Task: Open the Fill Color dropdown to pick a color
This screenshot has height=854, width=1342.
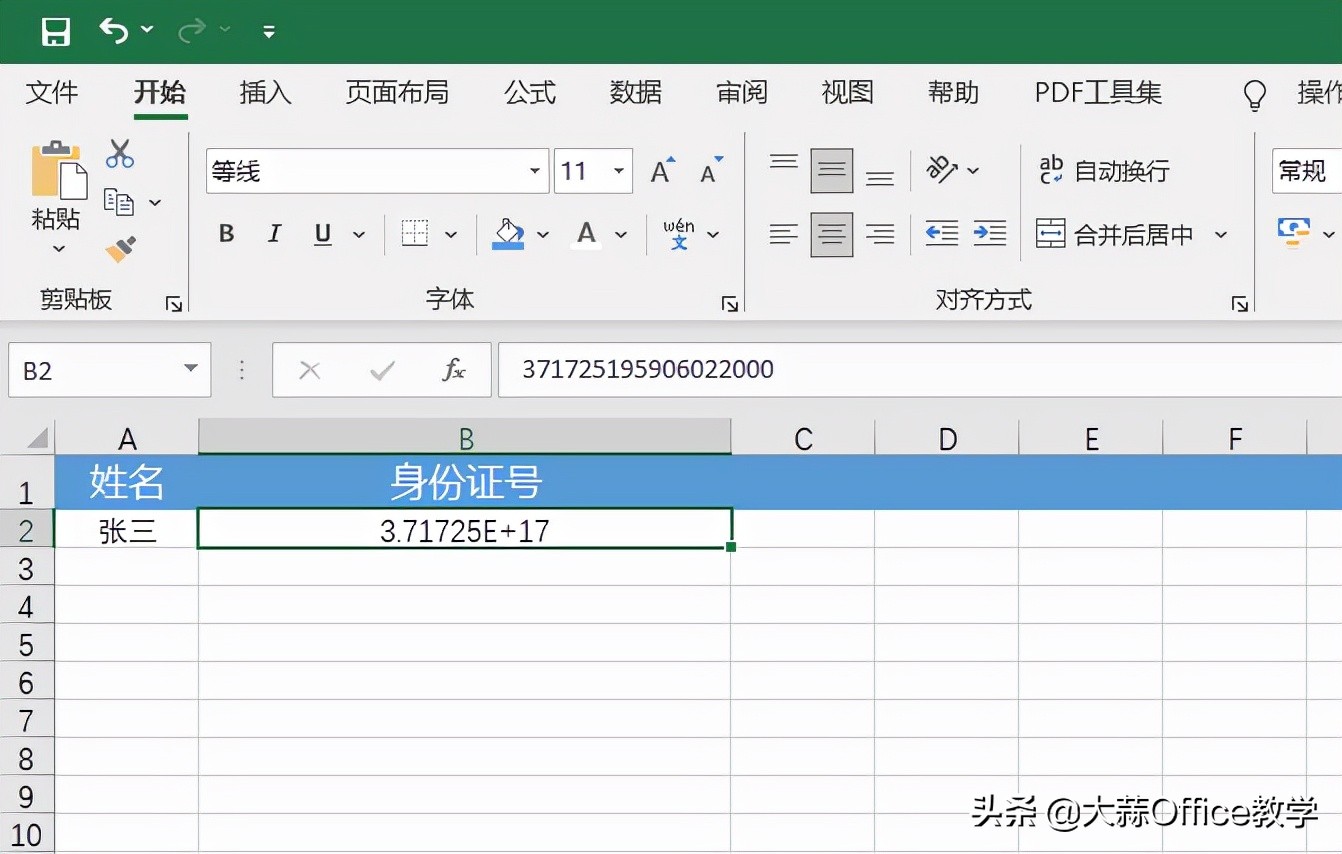Action: [x=543, y=233]
